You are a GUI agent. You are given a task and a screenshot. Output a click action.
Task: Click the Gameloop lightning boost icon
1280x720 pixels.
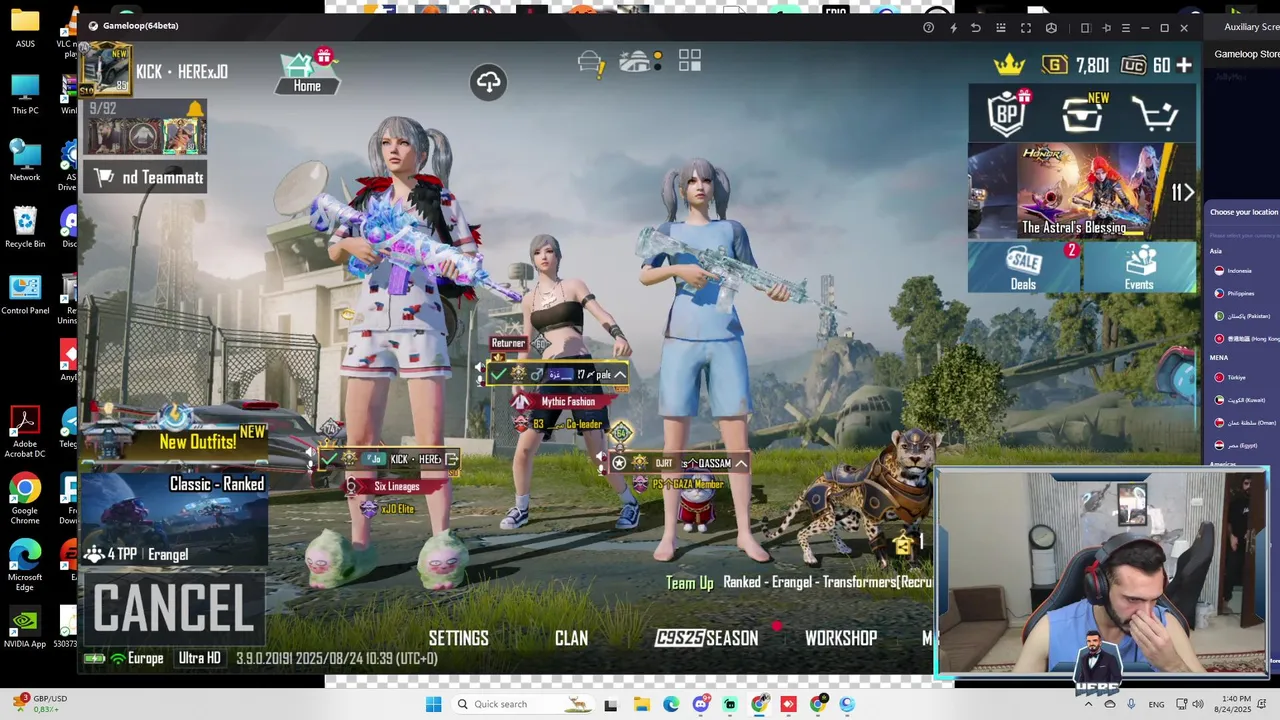953,28
